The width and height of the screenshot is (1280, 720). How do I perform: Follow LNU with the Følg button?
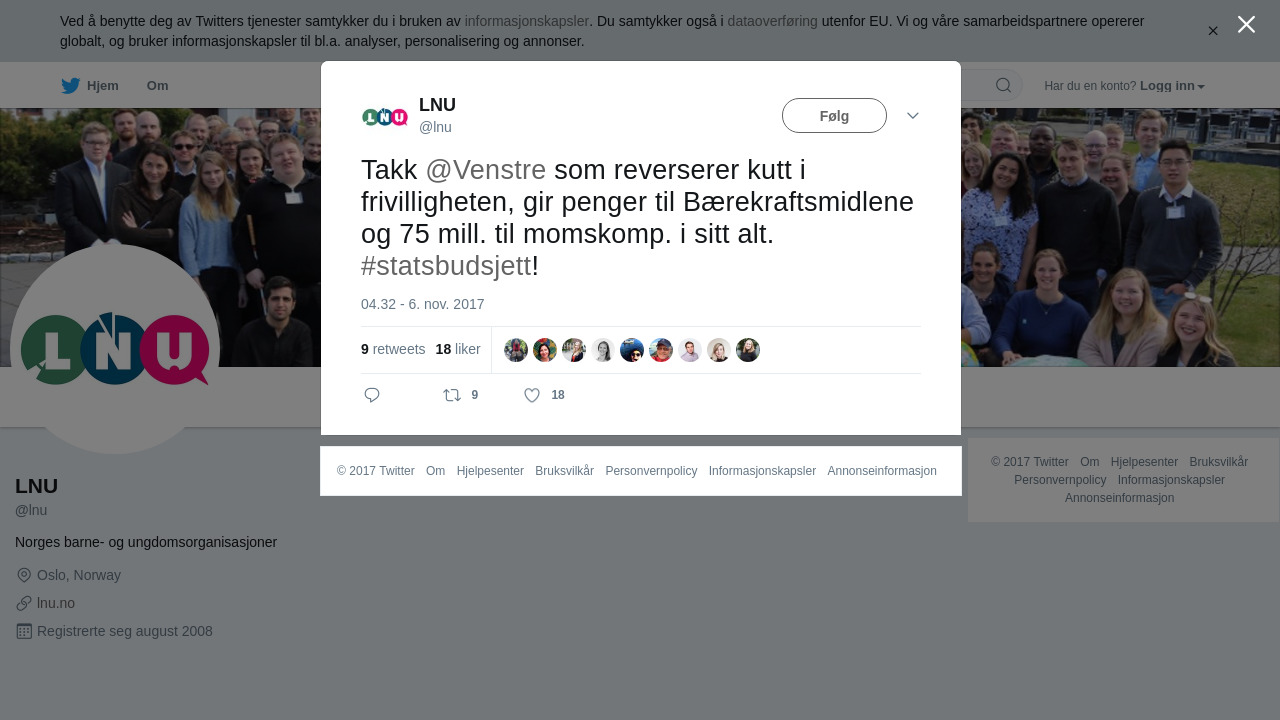click(x=834, y=116)
